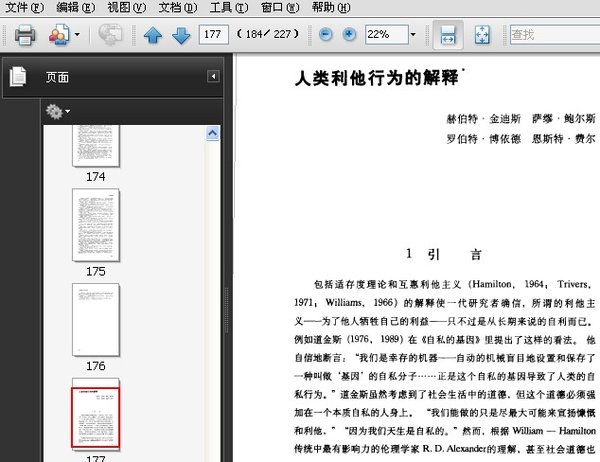Toggle fit full page view button
The image size is (600, 462).
(x=481, y=36)
